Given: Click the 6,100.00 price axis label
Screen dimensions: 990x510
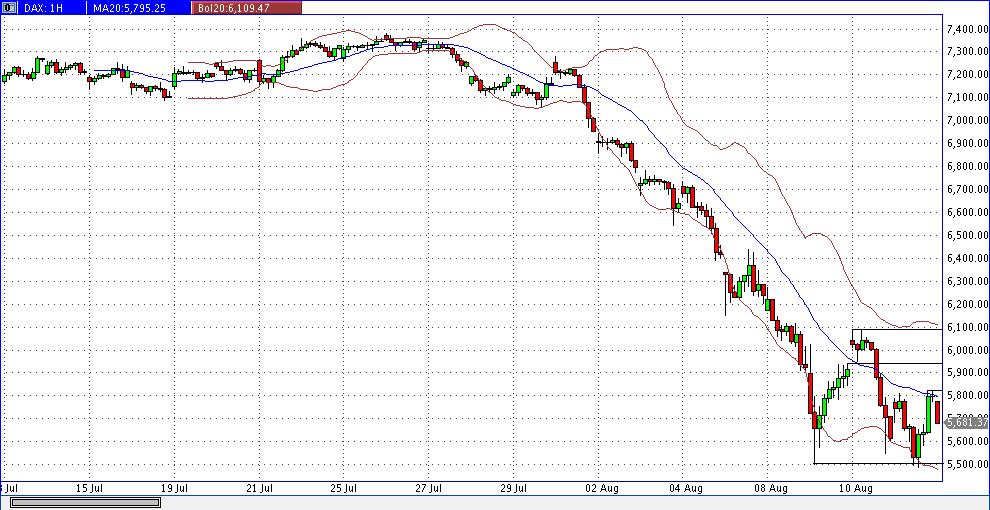Looking at the screenshot, I should click(x=967, y=327).
